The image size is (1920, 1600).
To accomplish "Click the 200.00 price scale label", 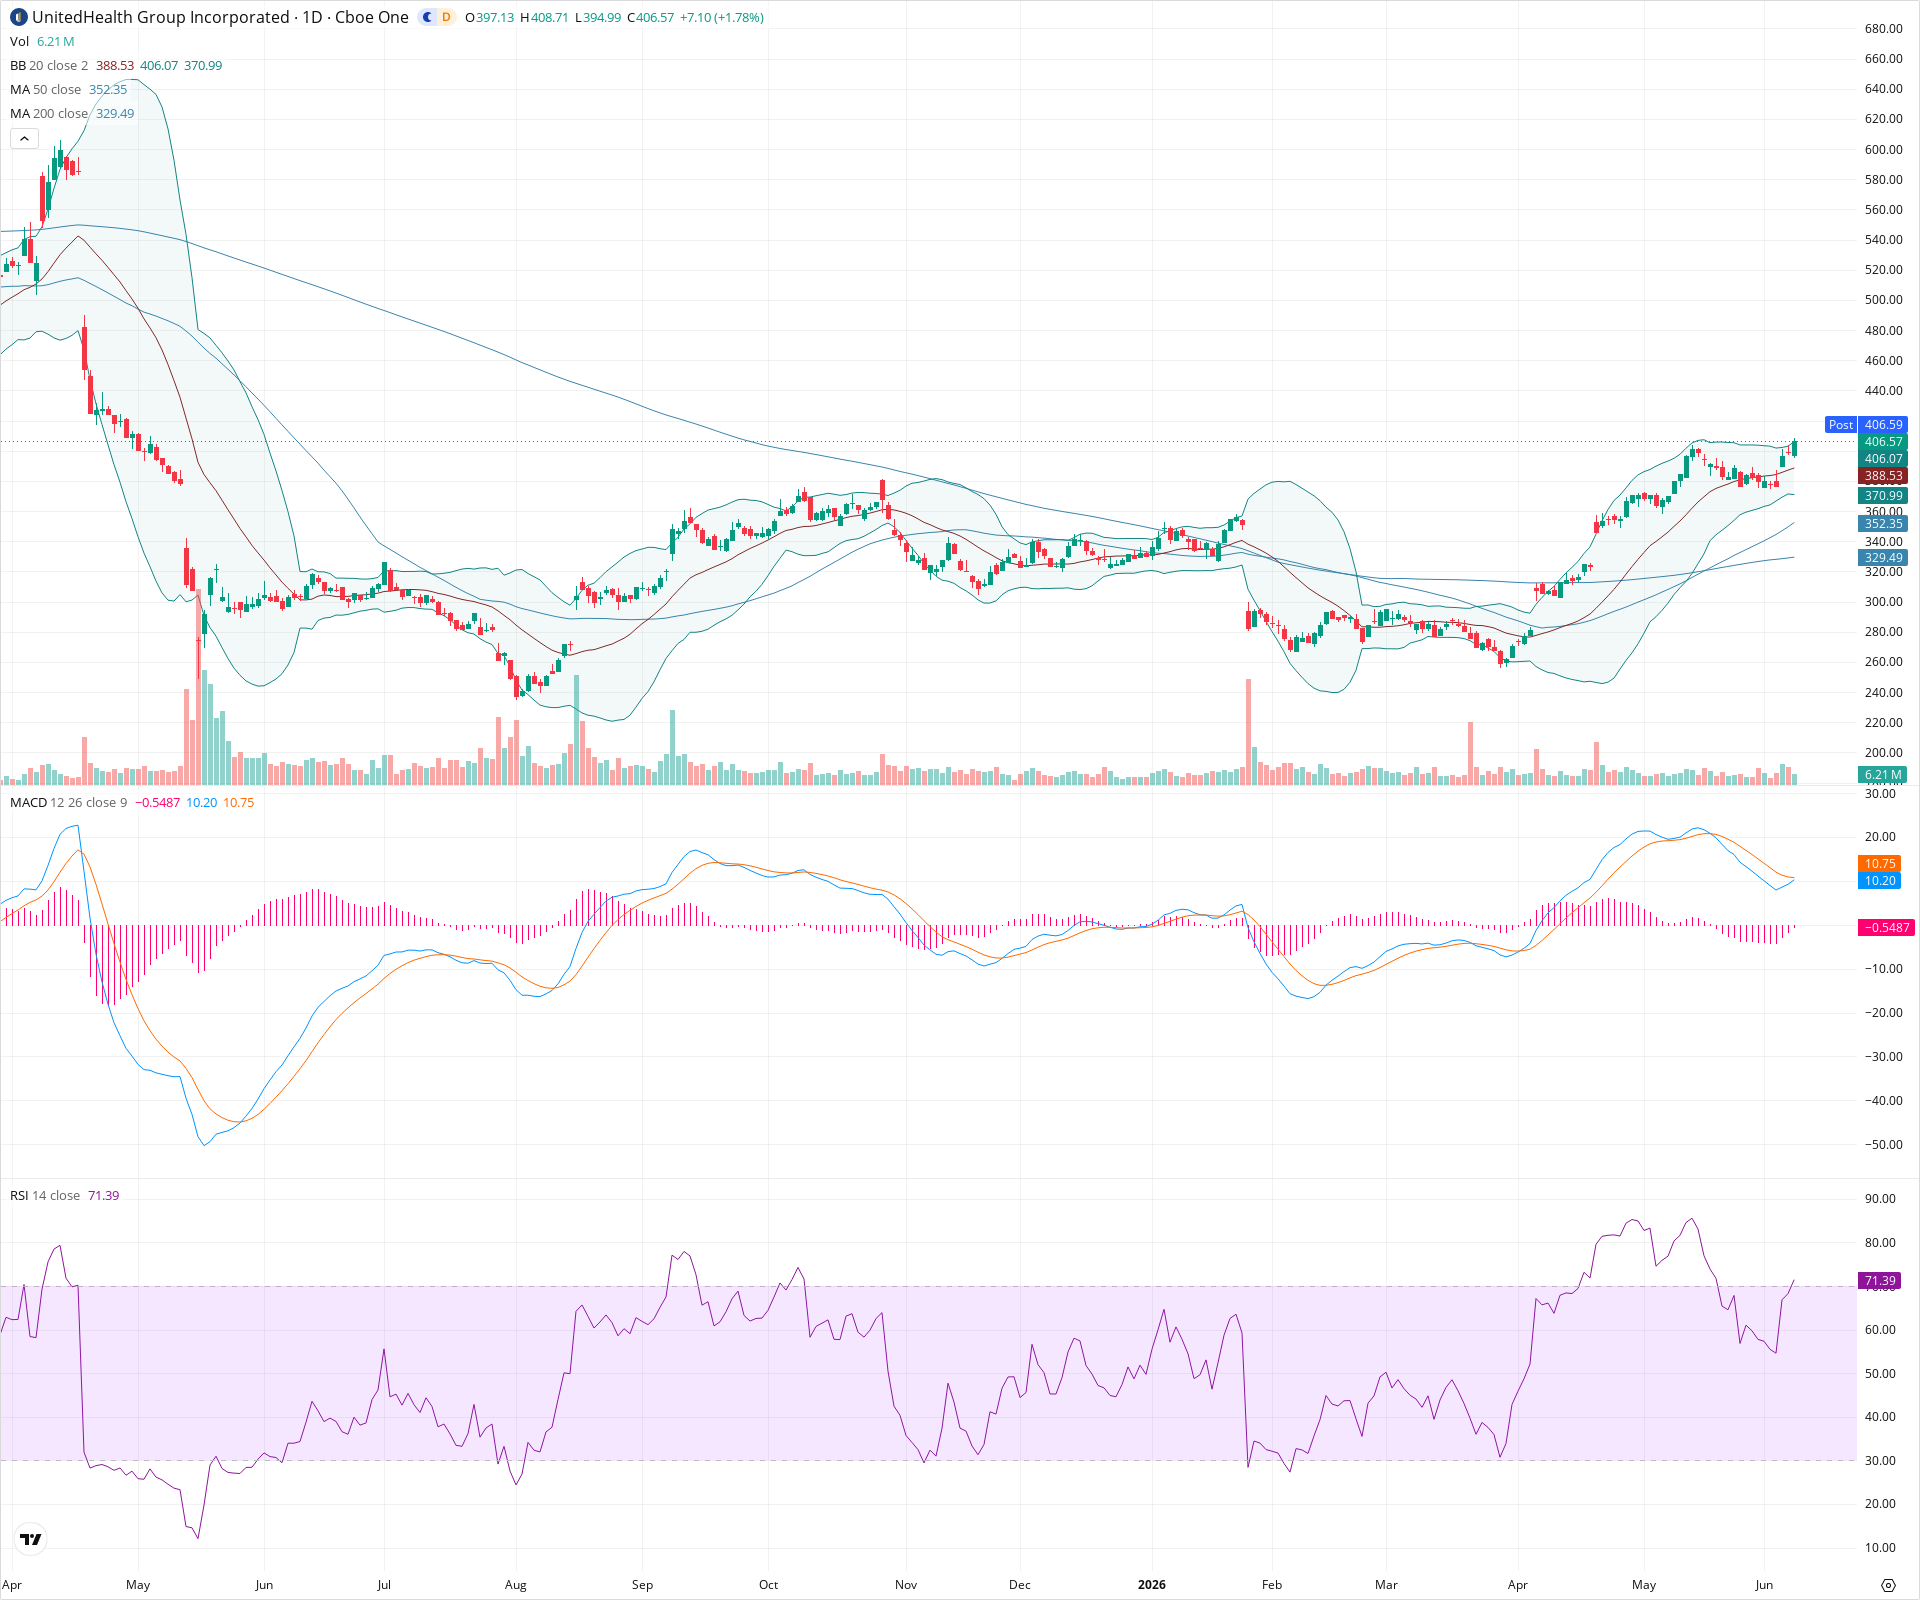I will (1884, 753).
